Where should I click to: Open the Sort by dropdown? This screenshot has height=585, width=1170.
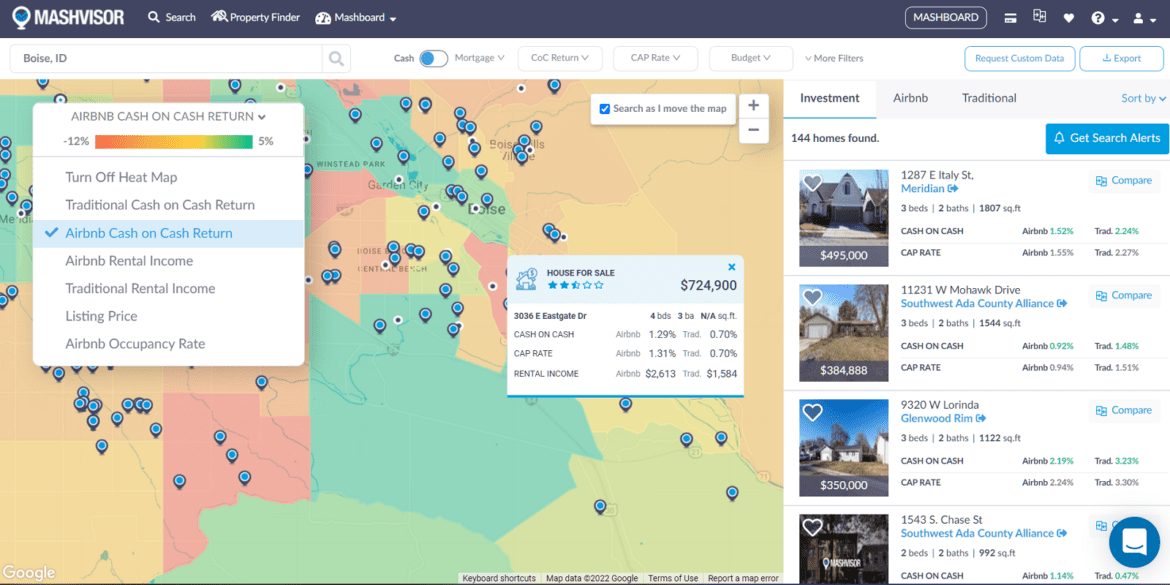click(x=1144, y=98)
